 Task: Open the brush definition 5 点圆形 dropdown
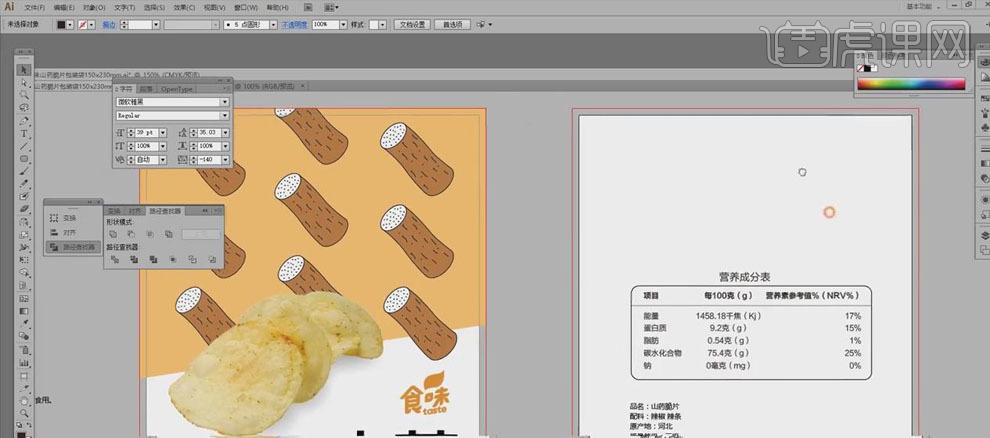click(273, 25)
